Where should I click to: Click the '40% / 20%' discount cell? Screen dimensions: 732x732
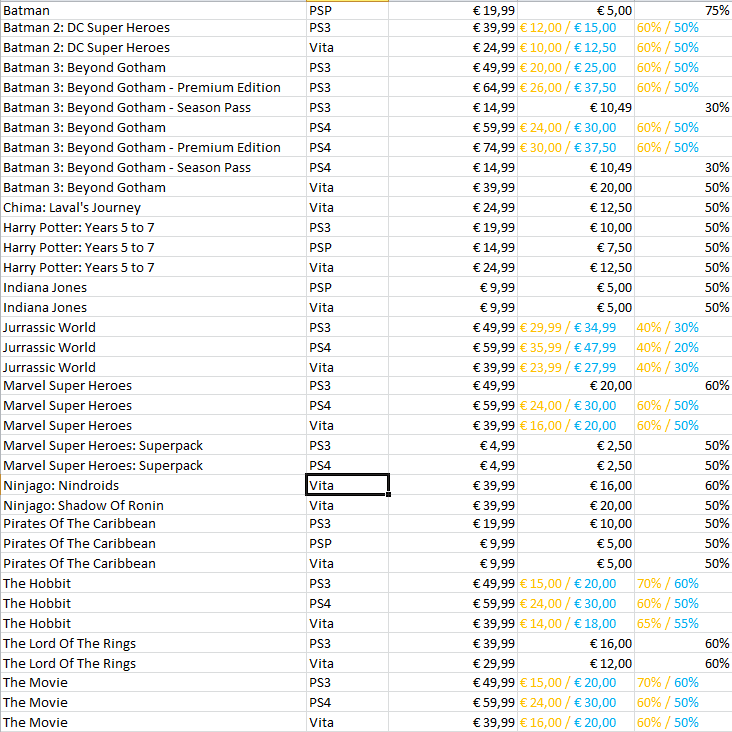[683, 347]
